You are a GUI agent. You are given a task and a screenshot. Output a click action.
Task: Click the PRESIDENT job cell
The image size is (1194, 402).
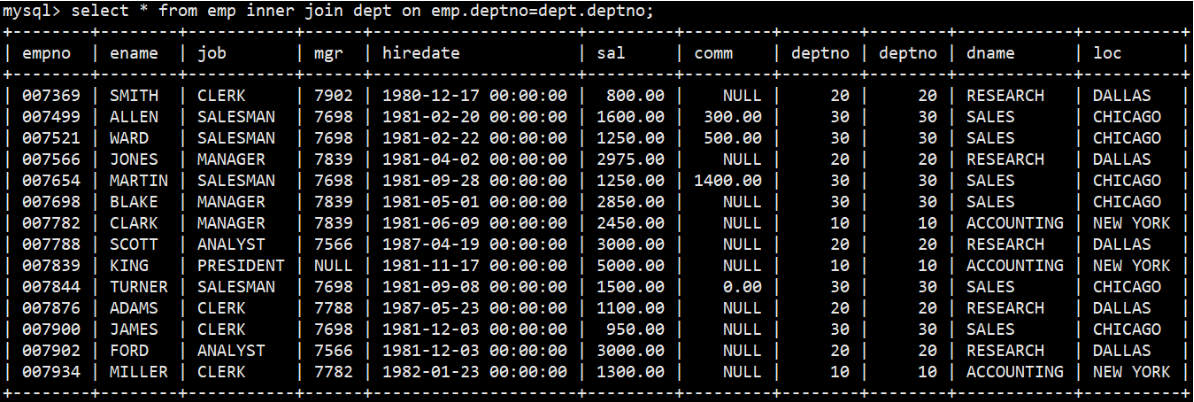coord(241,266)
